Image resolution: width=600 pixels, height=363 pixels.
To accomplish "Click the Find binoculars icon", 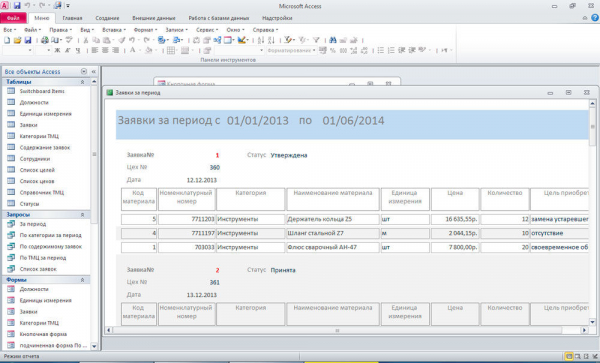I will [x=333, y=40].
